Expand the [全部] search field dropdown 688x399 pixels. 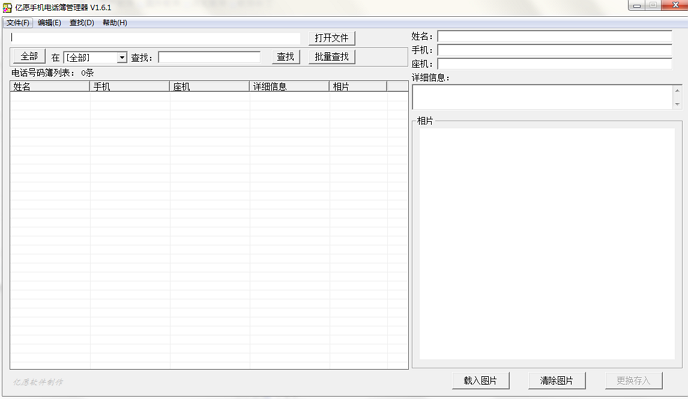coord(122,58)
